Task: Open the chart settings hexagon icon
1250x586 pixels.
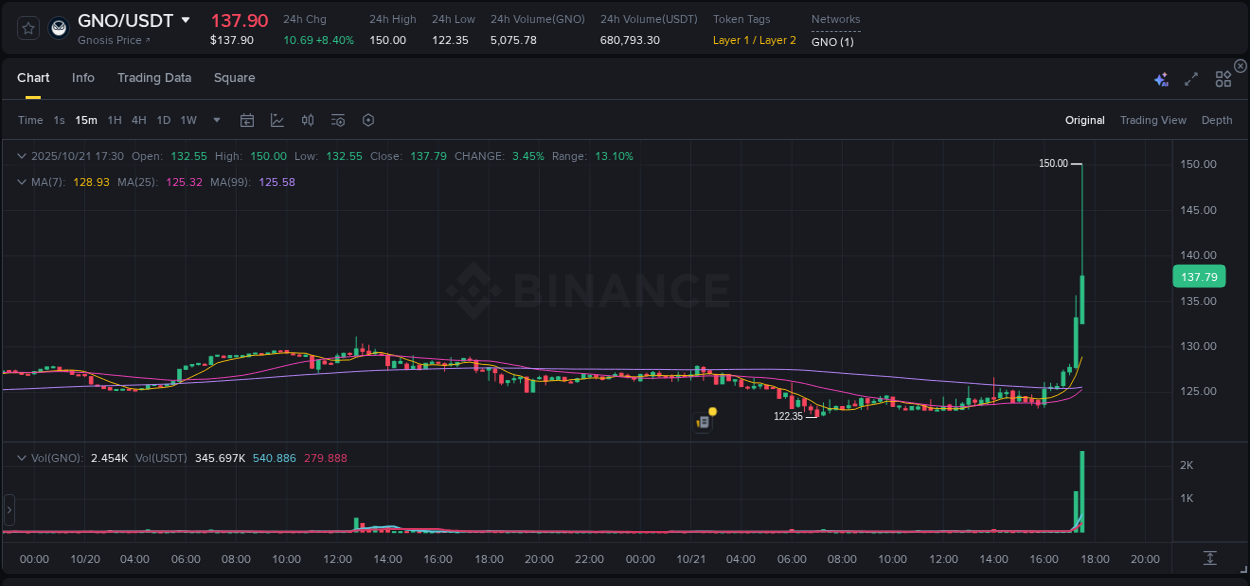Action: pyautogui.click(x=368, y=119)
